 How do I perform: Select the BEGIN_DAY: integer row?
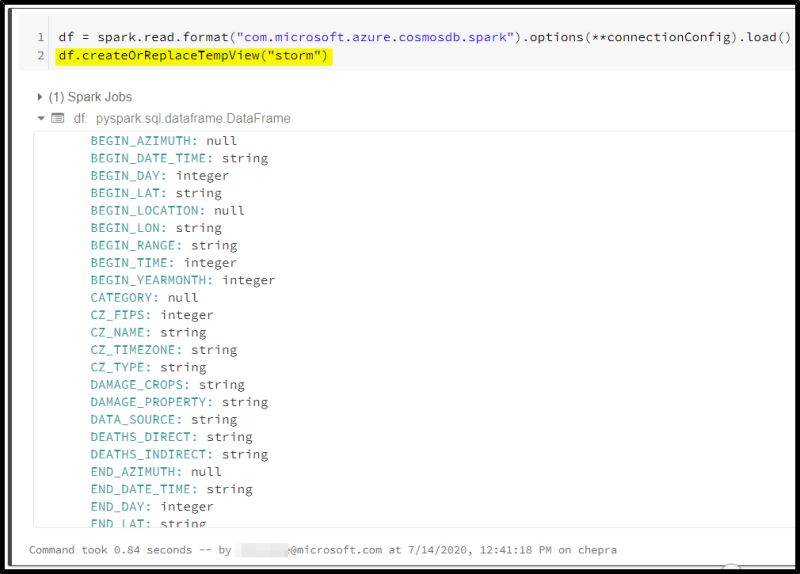[160, 176]
